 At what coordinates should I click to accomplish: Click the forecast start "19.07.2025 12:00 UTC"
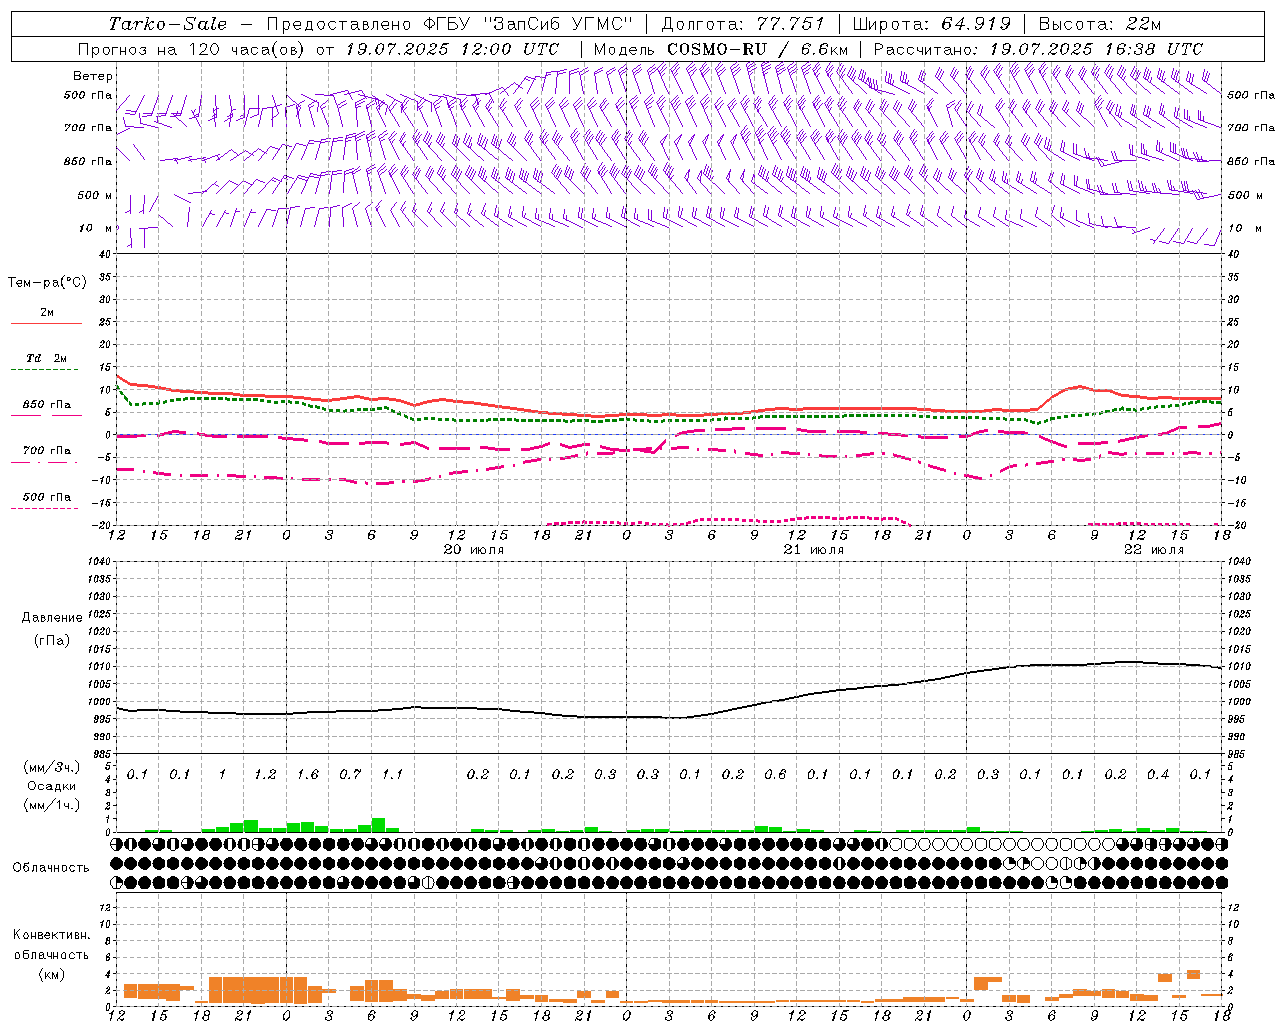pyautogui.click(x=452, y=49)
